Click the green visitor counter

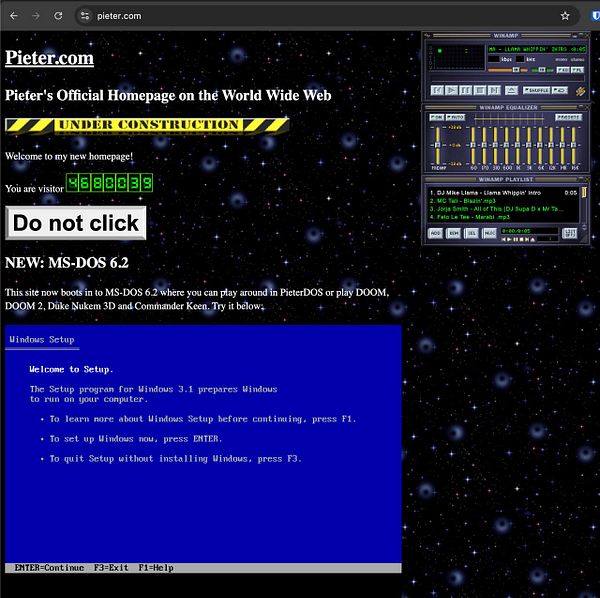click(109, 183)
